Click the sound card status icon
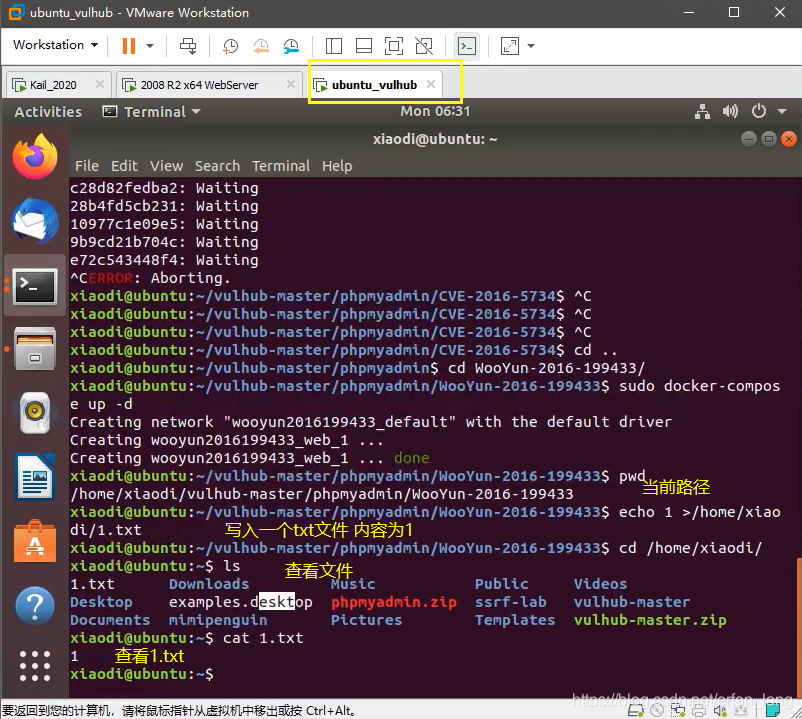 (720, 710)
